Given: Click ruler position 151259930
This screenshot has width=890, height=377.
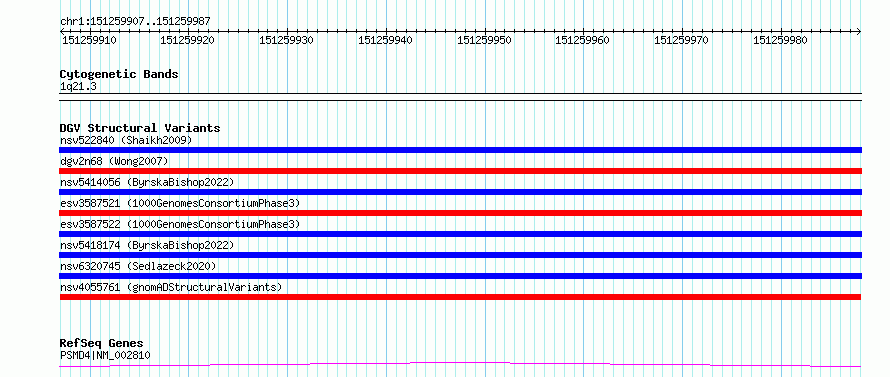Looking at the screenshot, I should tap(286, 41).
